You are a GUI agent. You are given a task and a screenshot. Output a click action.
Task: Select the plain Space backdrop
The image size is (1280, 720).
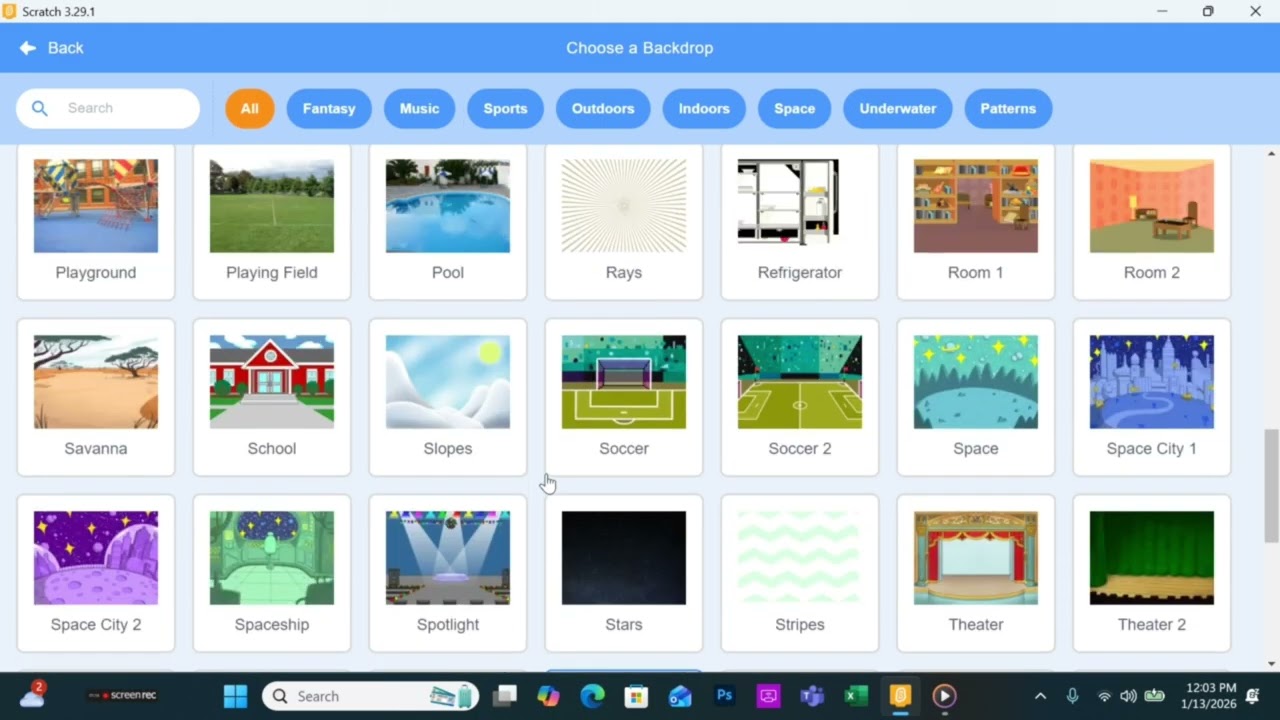click(976, 397)
